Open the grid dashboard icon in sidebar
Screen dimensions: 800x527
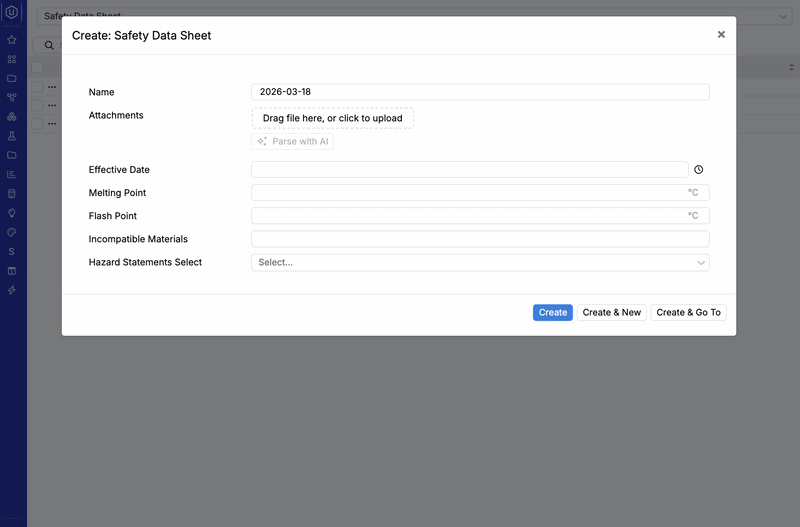(x=12, y=59)
